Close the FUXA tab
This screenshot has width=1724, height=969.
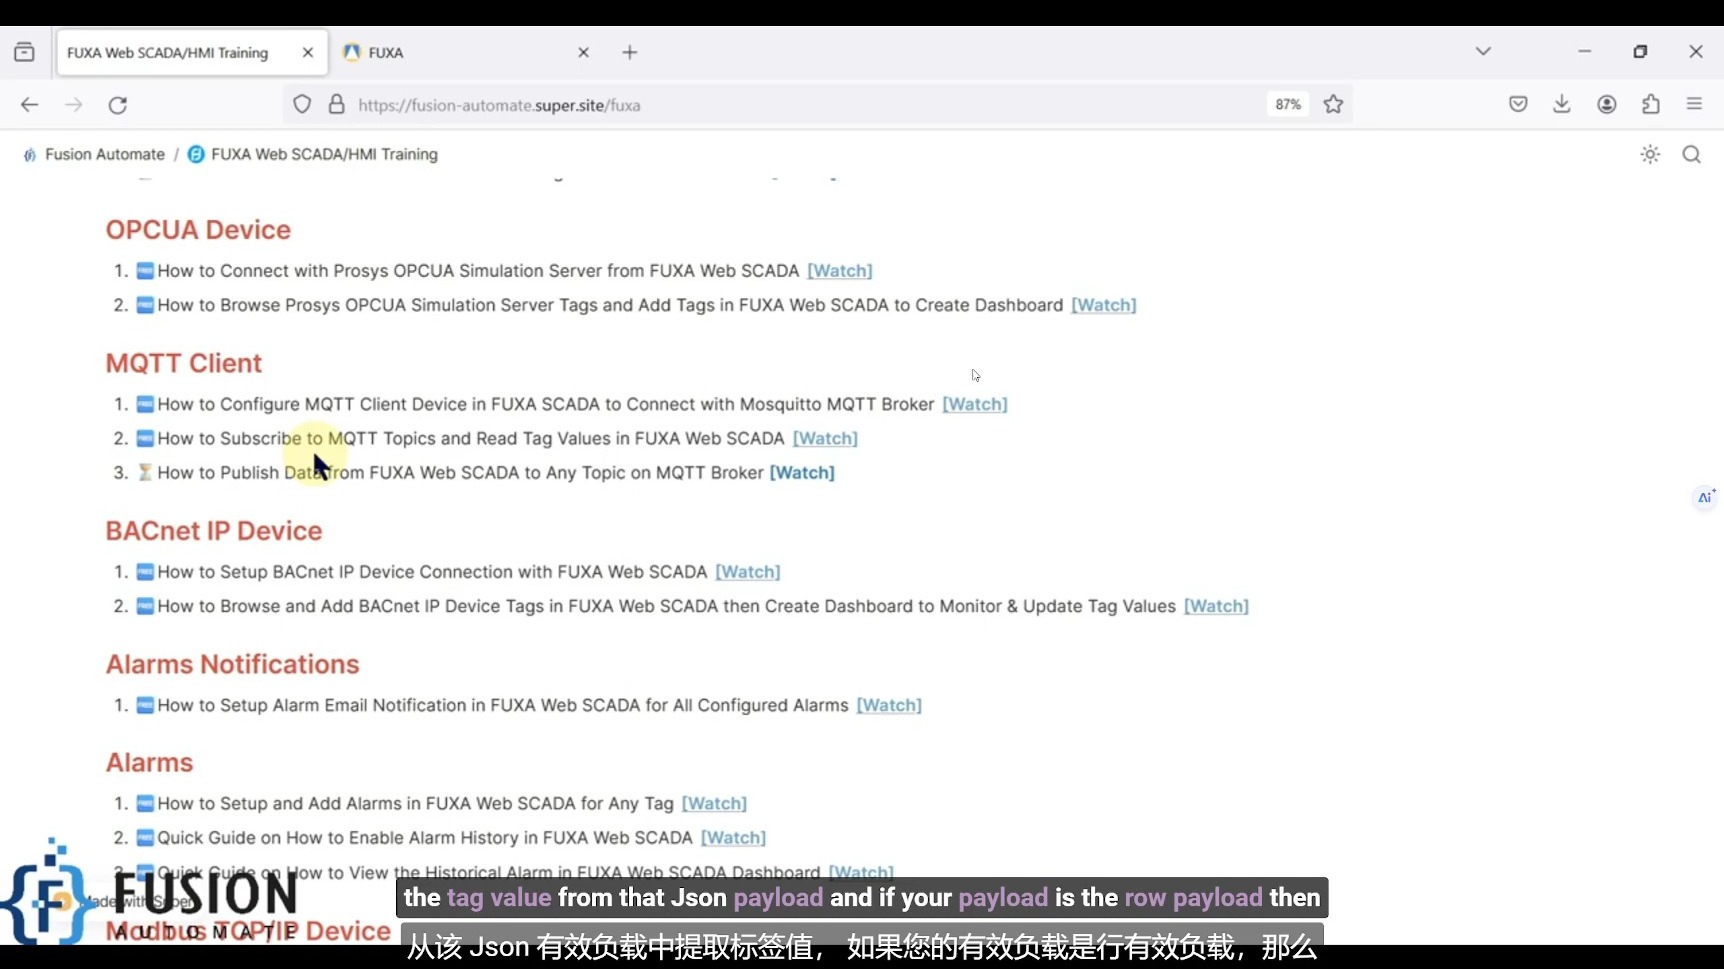pos(584,53)
